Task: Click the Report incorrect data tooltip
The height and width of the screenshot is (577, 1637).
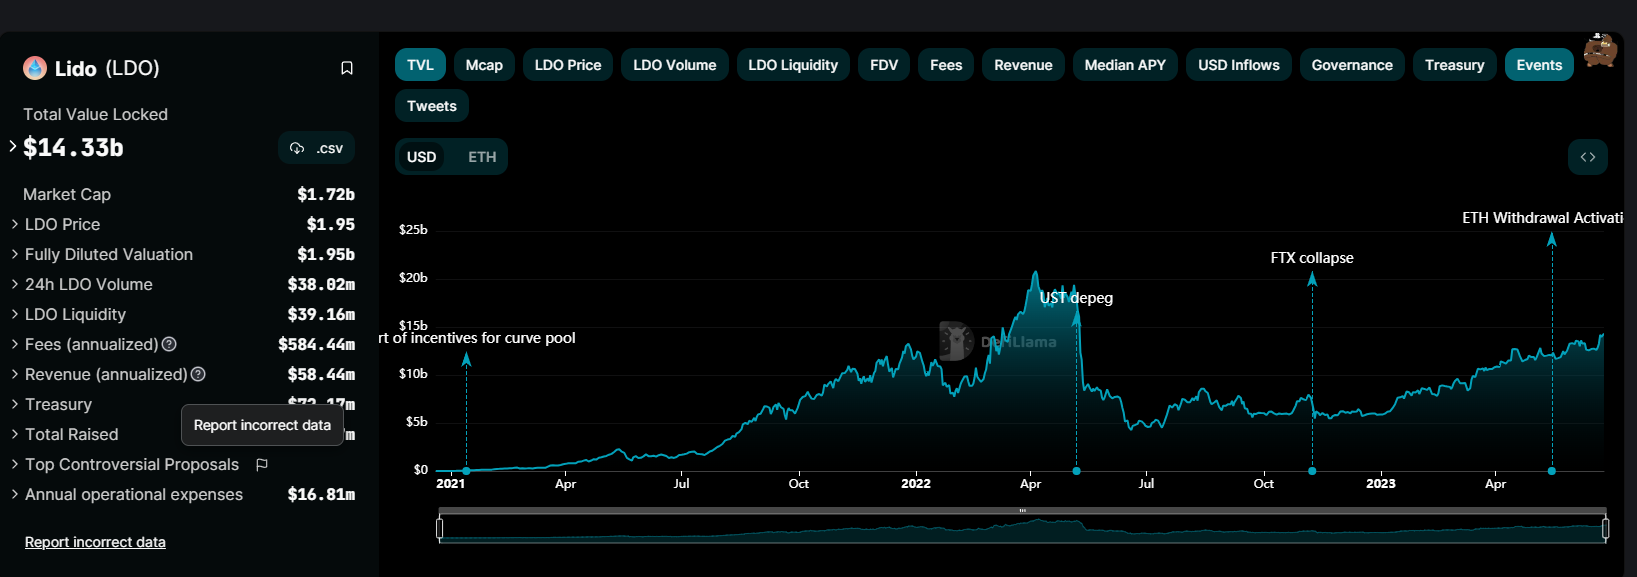Action: pos(262,425)
